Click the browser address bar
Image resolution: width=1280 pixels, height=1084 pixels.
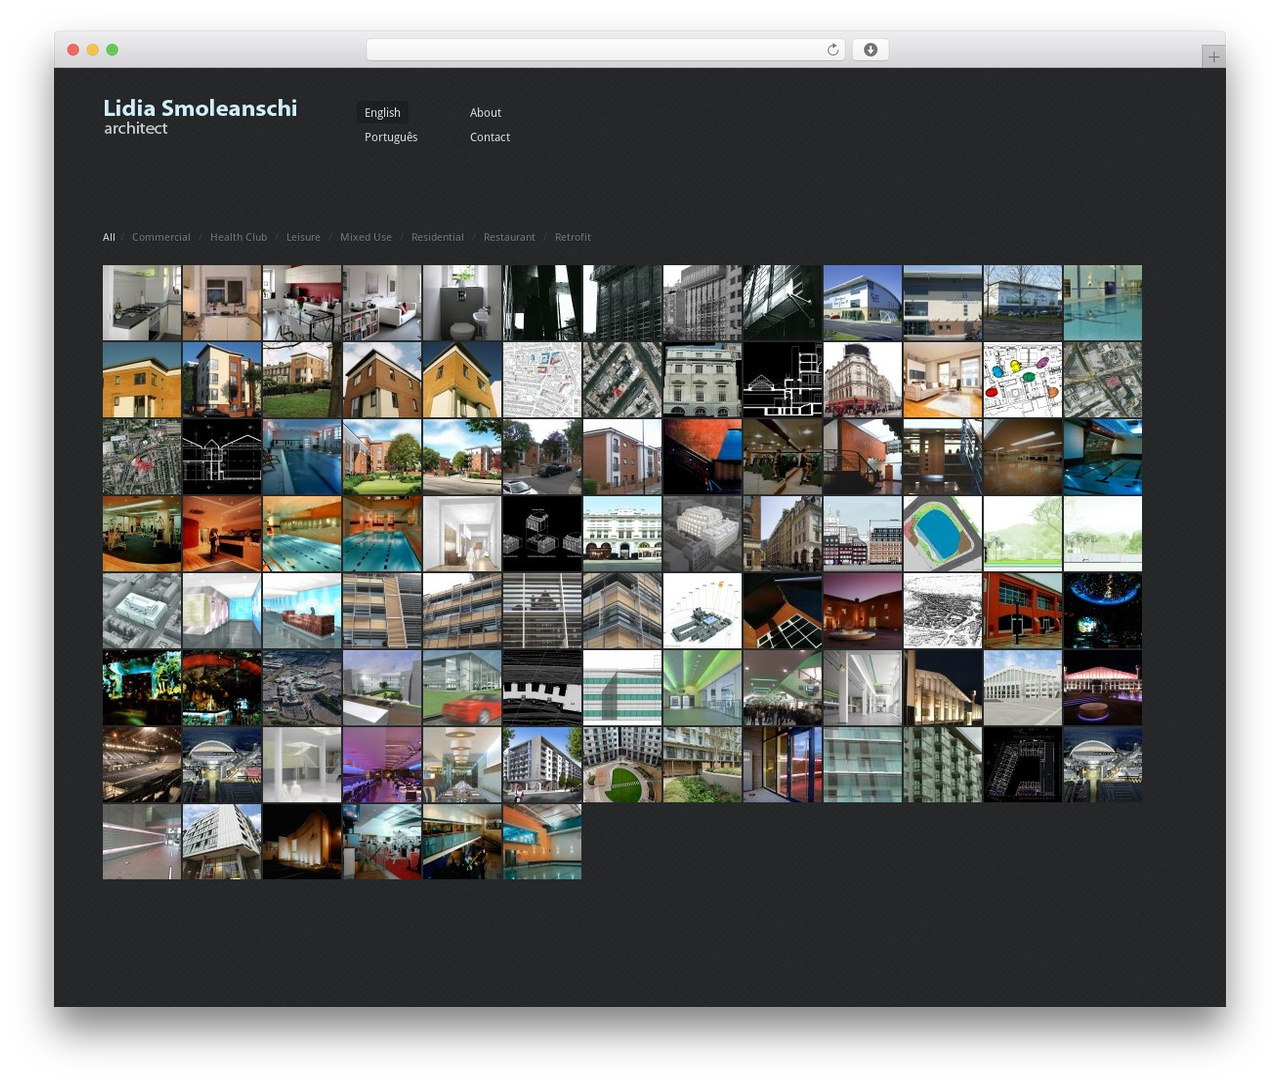click(605, 50)
